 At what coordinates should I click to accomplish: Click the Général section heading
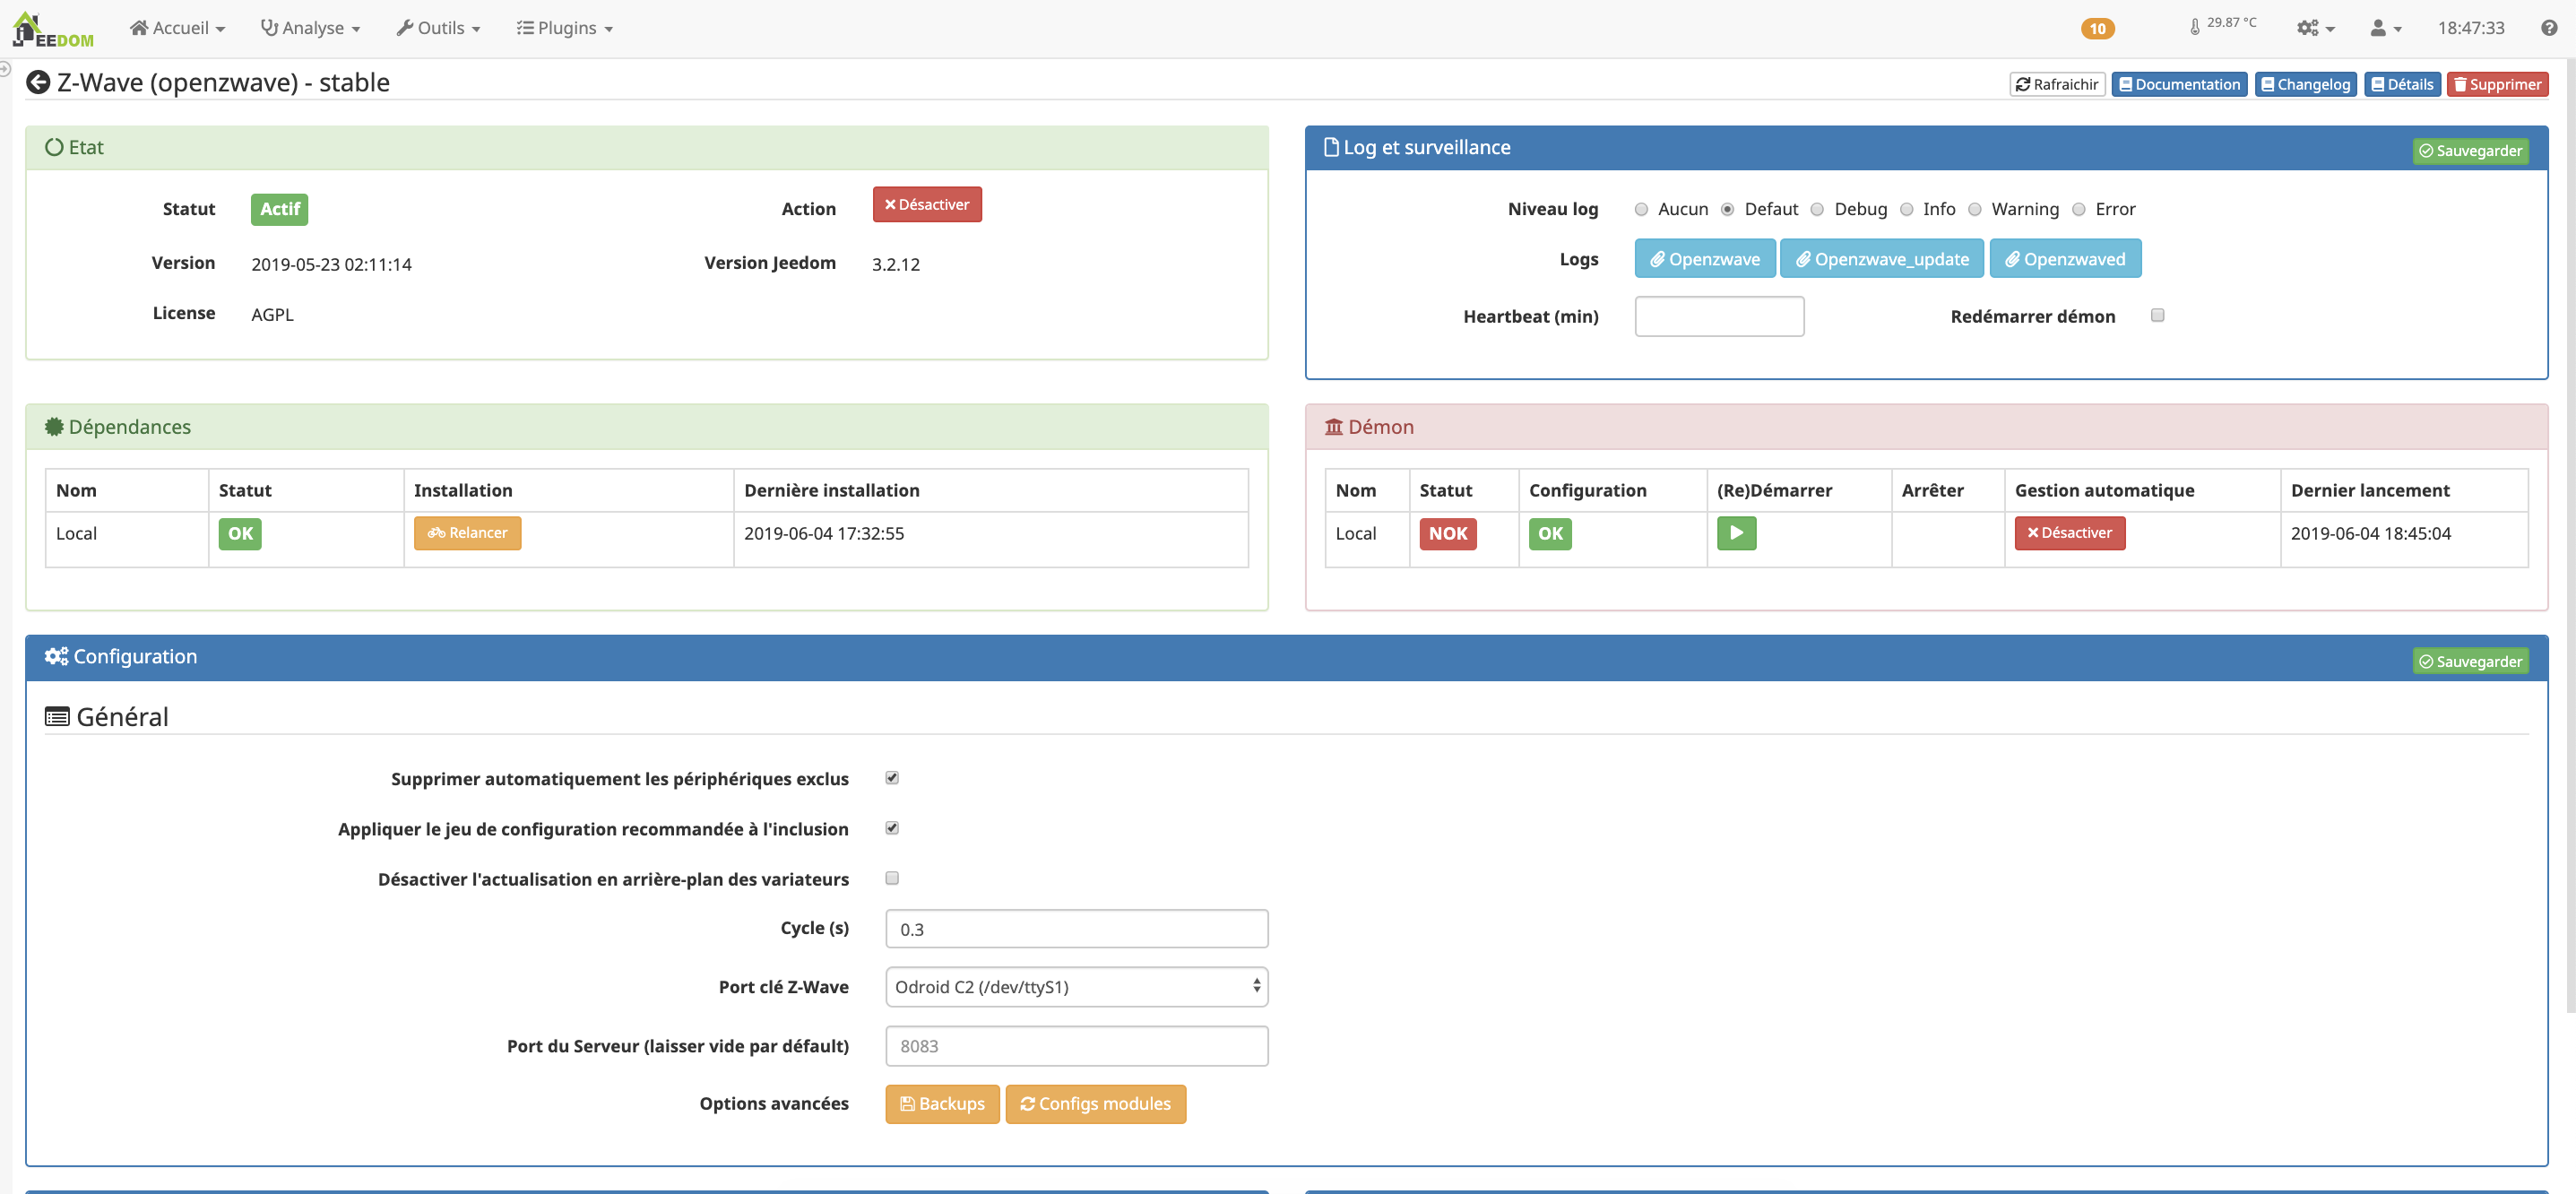107,717
